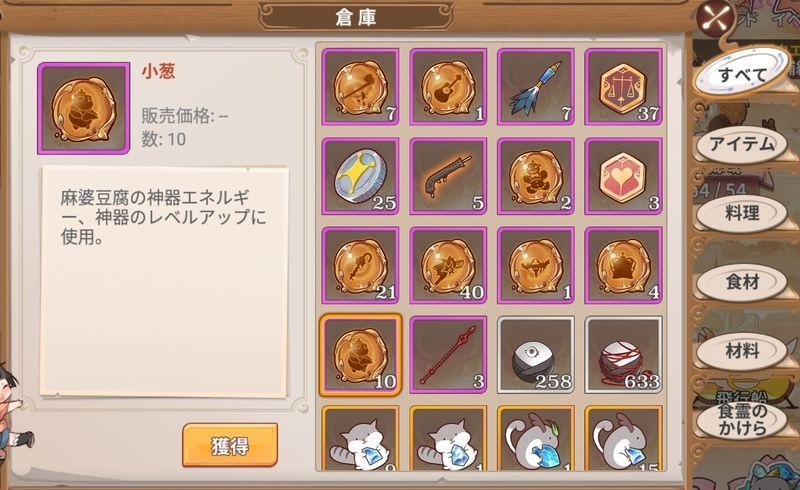Switch to the 料理 tab

[x=742, y=213]
